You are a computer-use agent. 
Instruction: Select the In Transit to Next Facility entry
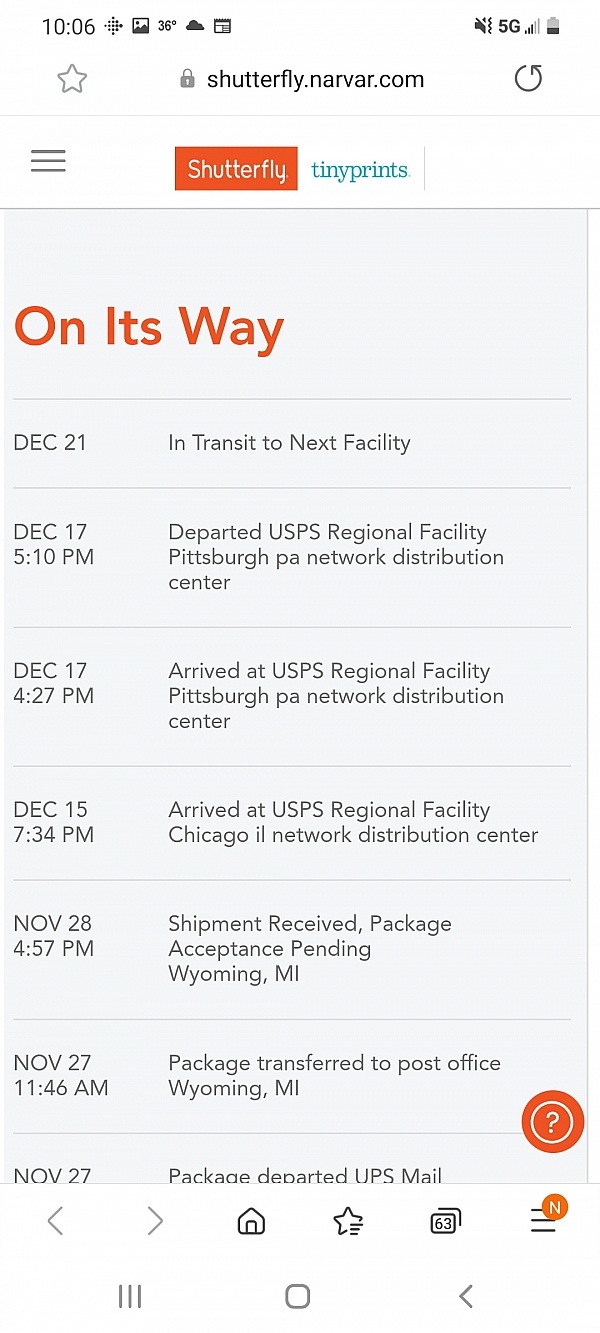(x=289, y=443)
